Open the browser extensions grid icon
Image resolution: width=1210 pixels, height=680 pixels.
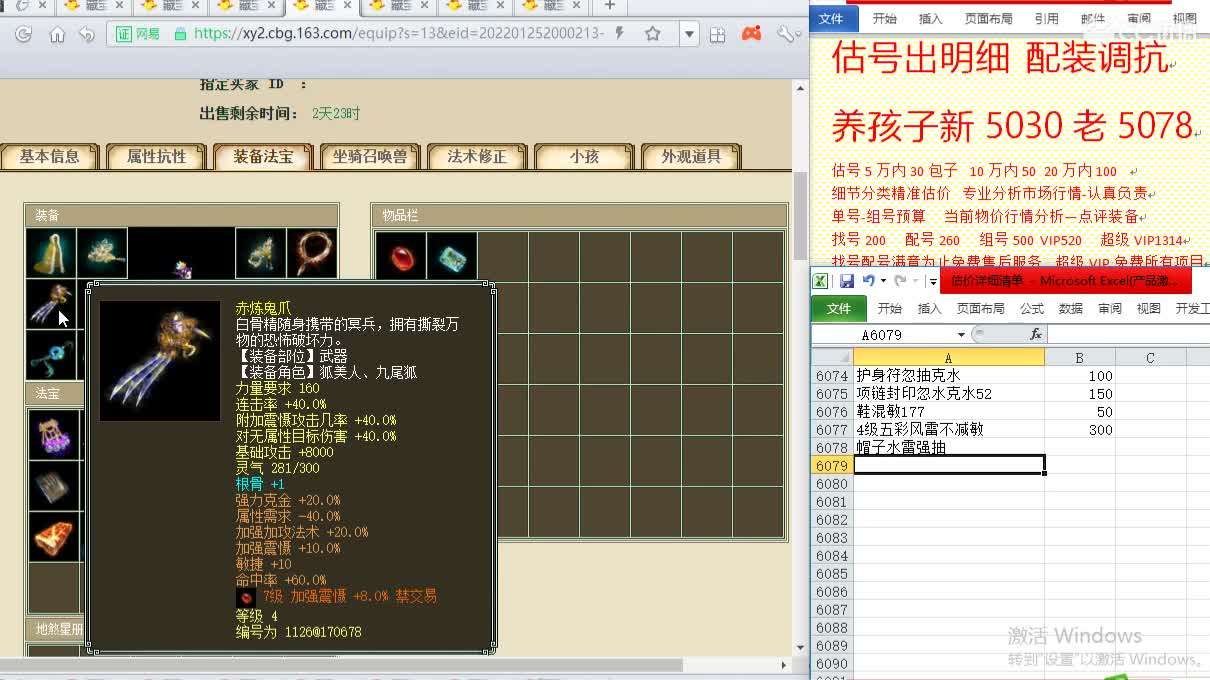717,34
